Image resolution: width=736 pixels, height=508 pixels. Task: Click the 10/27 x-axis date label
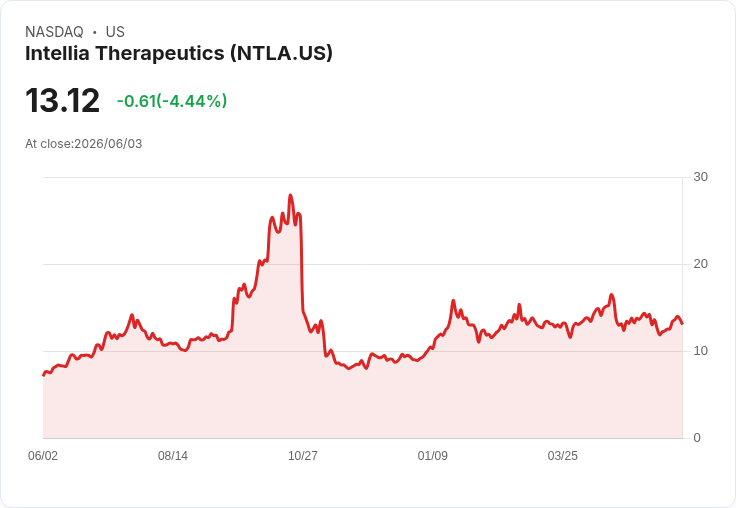(x=303, y=456)
